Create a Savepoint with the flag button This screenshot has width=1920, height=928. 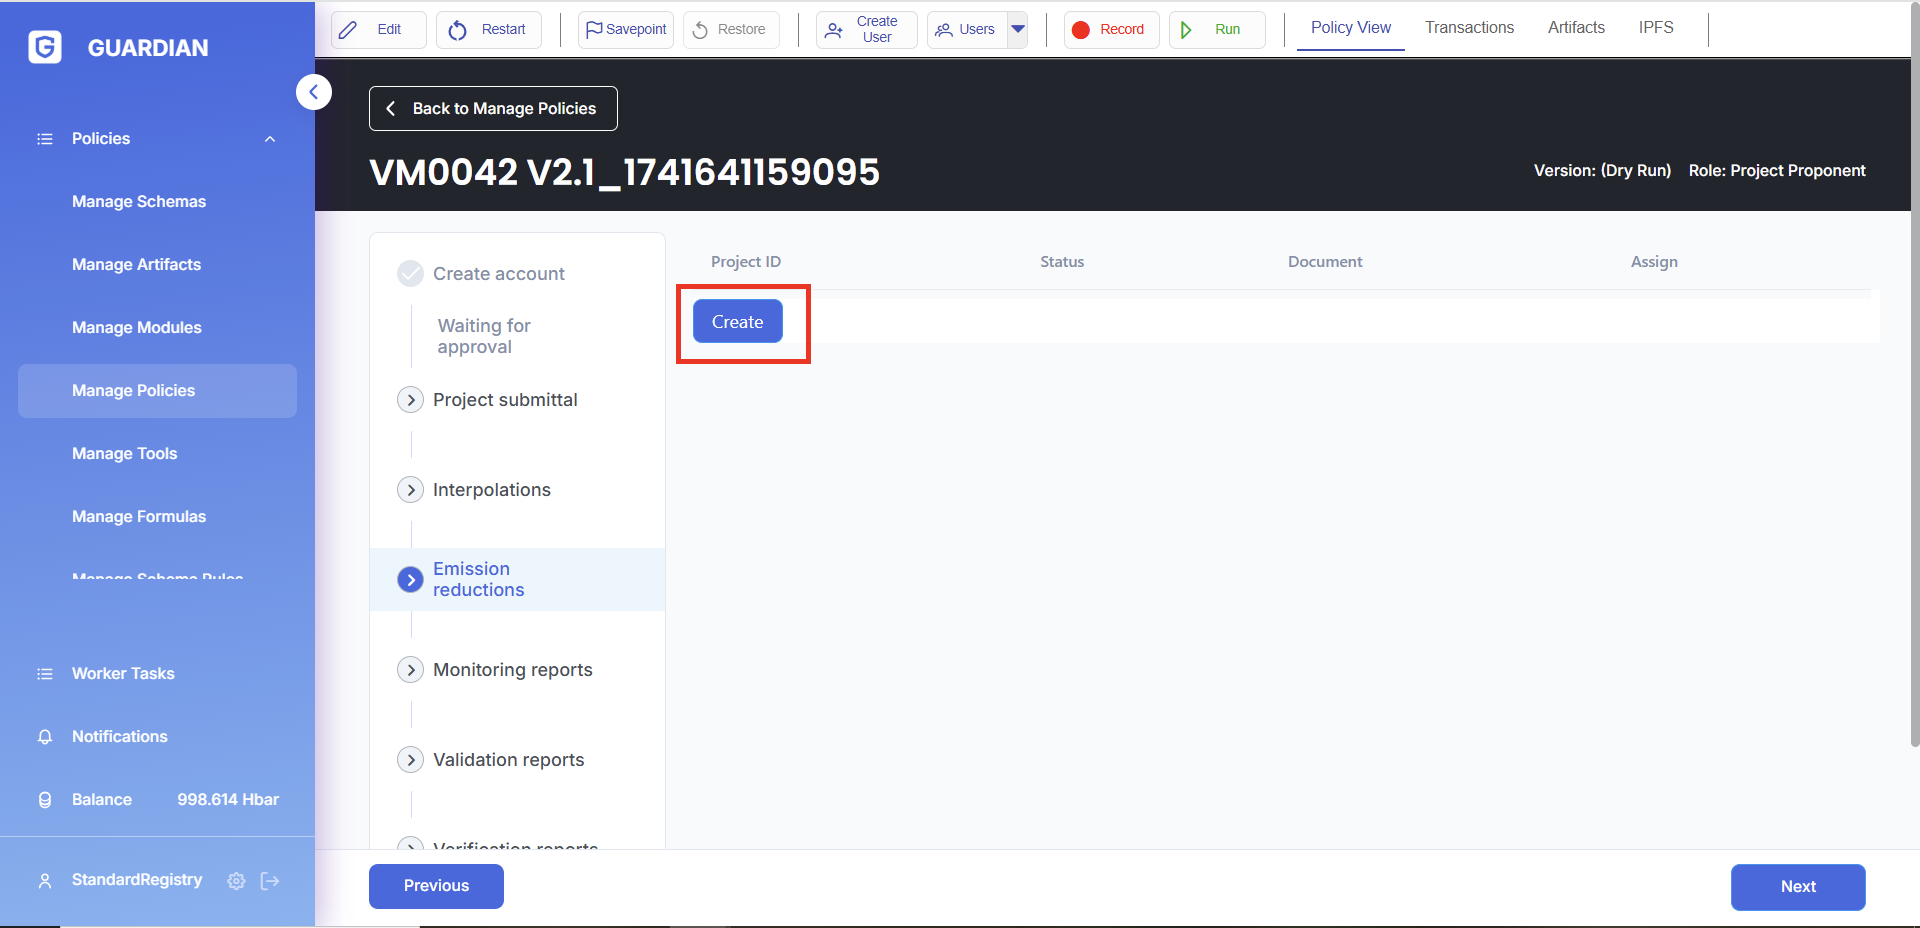tap(625, 30)
